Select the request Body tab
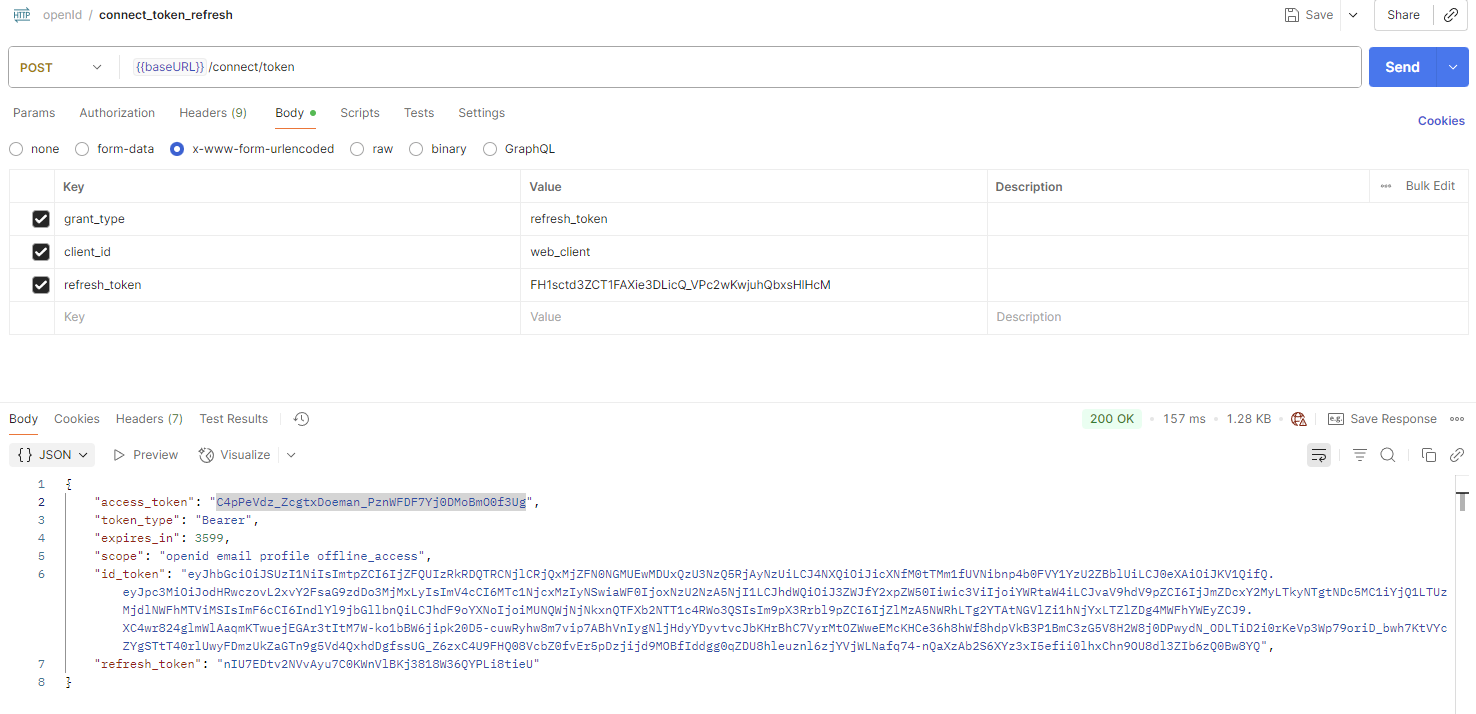This screenshot has width=1476, height=714. pos(295,113)
